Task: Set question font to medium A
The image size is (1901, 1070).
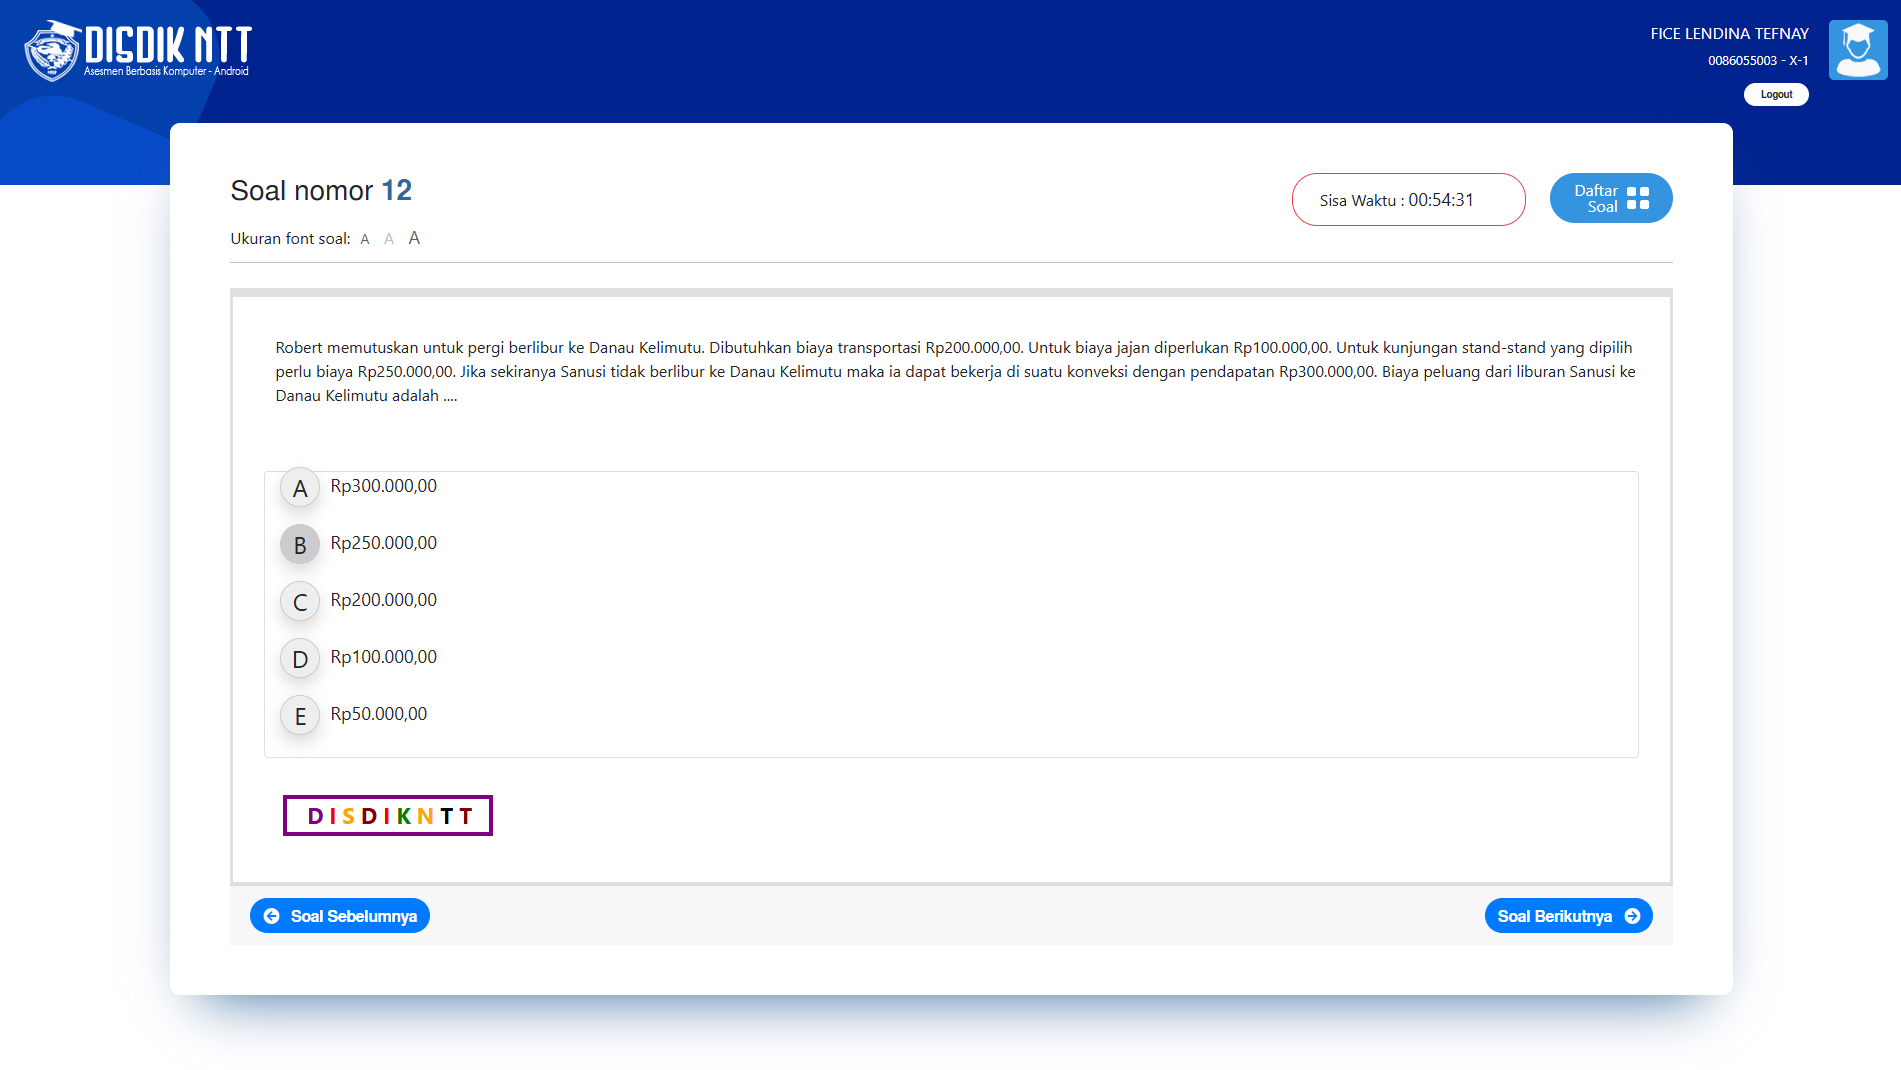Action: (x=389, y=239)
